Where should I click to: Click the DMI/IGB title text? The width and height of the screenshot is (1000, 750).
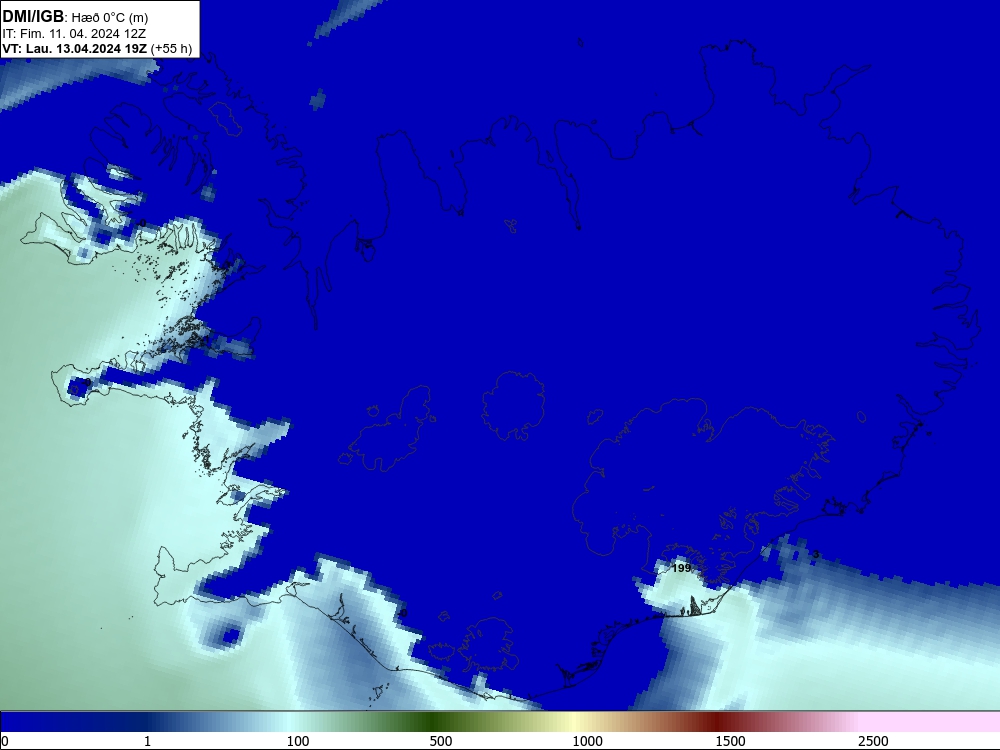pyautogui.click(x=33, y=17)
